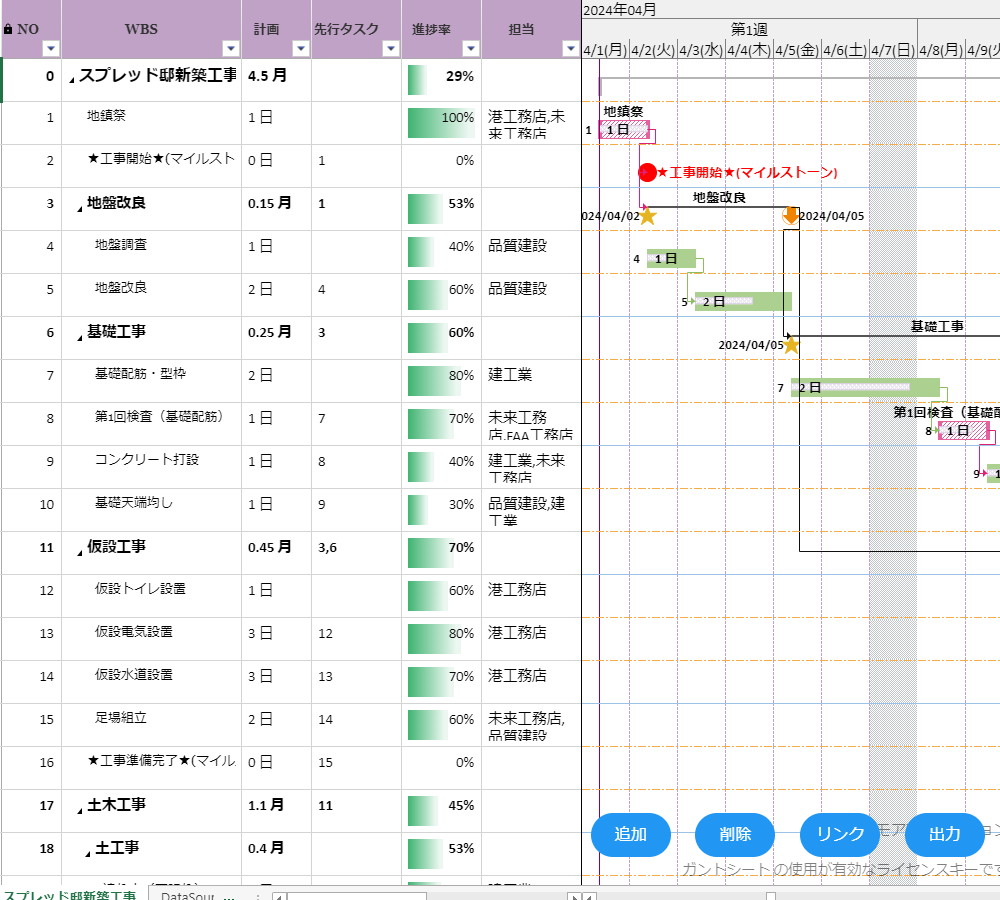The width and height of the screenshot is (1000, 900).
Task: Click the 29% progress bar in row 0
Action: (x=417, y=80)
